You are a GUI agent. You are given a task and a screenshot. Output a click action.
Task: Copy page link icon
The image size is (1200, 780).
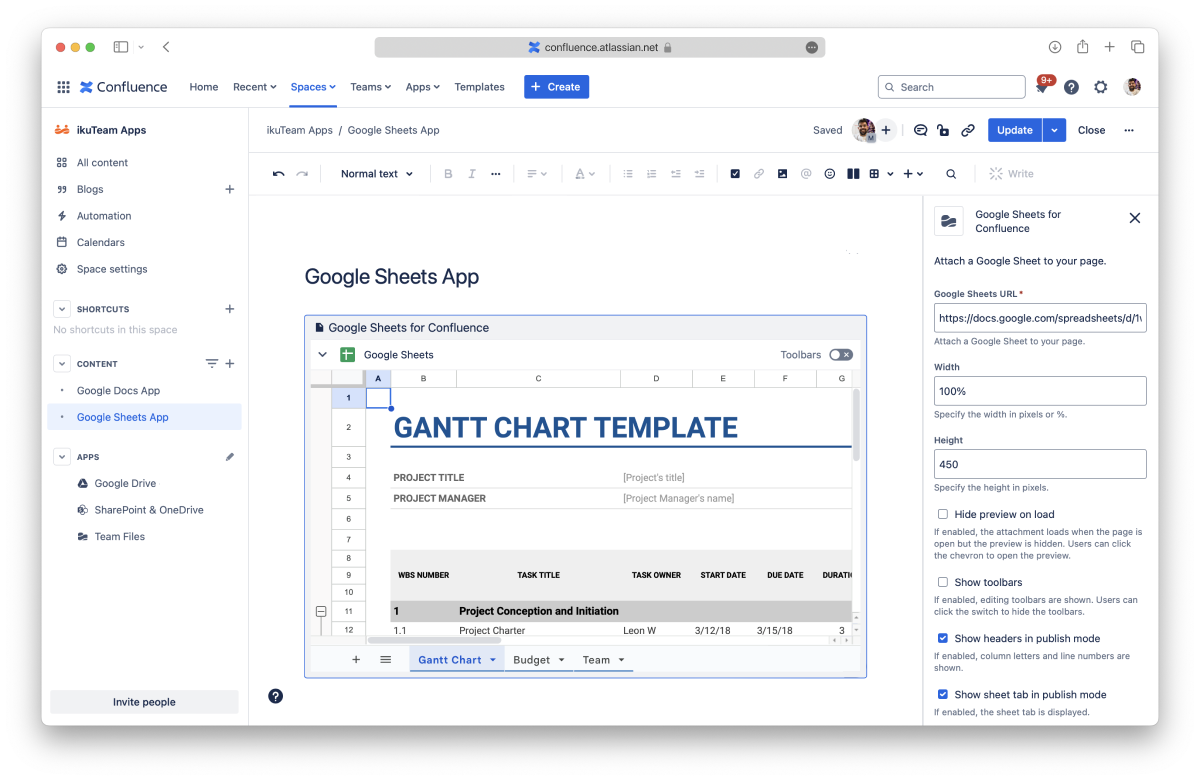click(968, 130)
